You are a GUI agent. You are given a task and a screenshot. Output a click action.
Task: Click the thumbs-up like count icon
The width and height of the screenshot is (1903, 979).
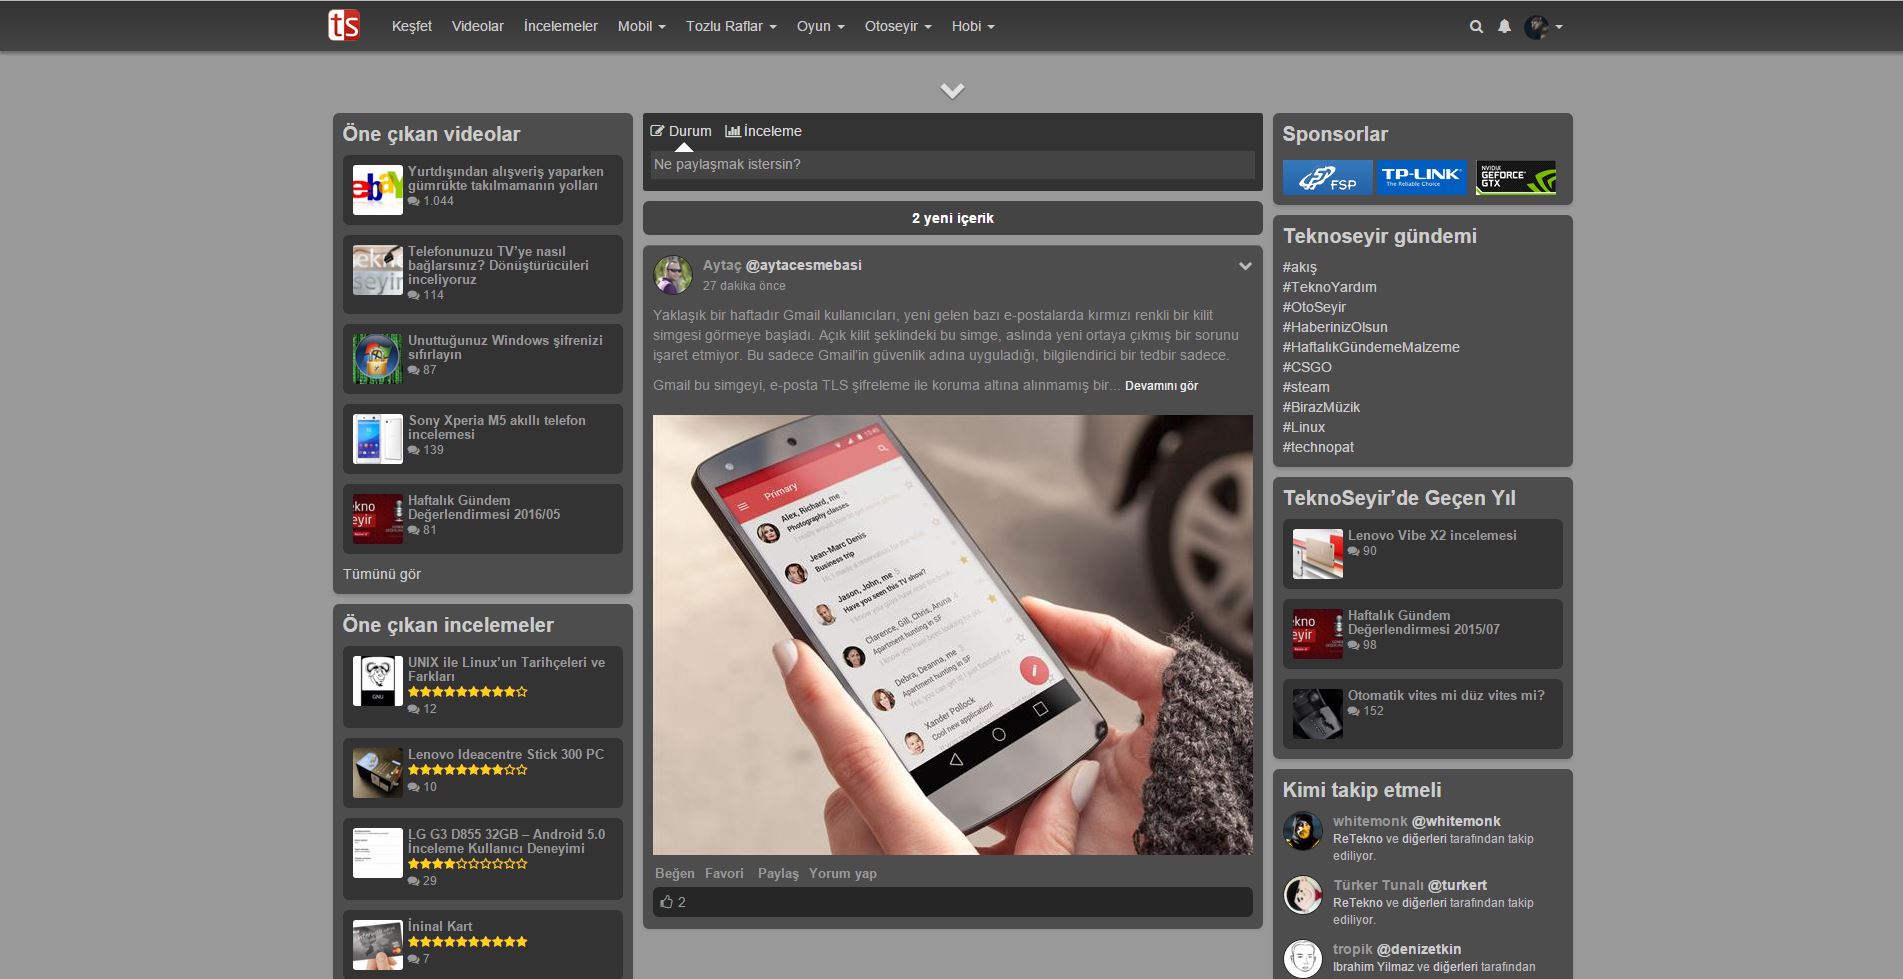pos(667,902)
